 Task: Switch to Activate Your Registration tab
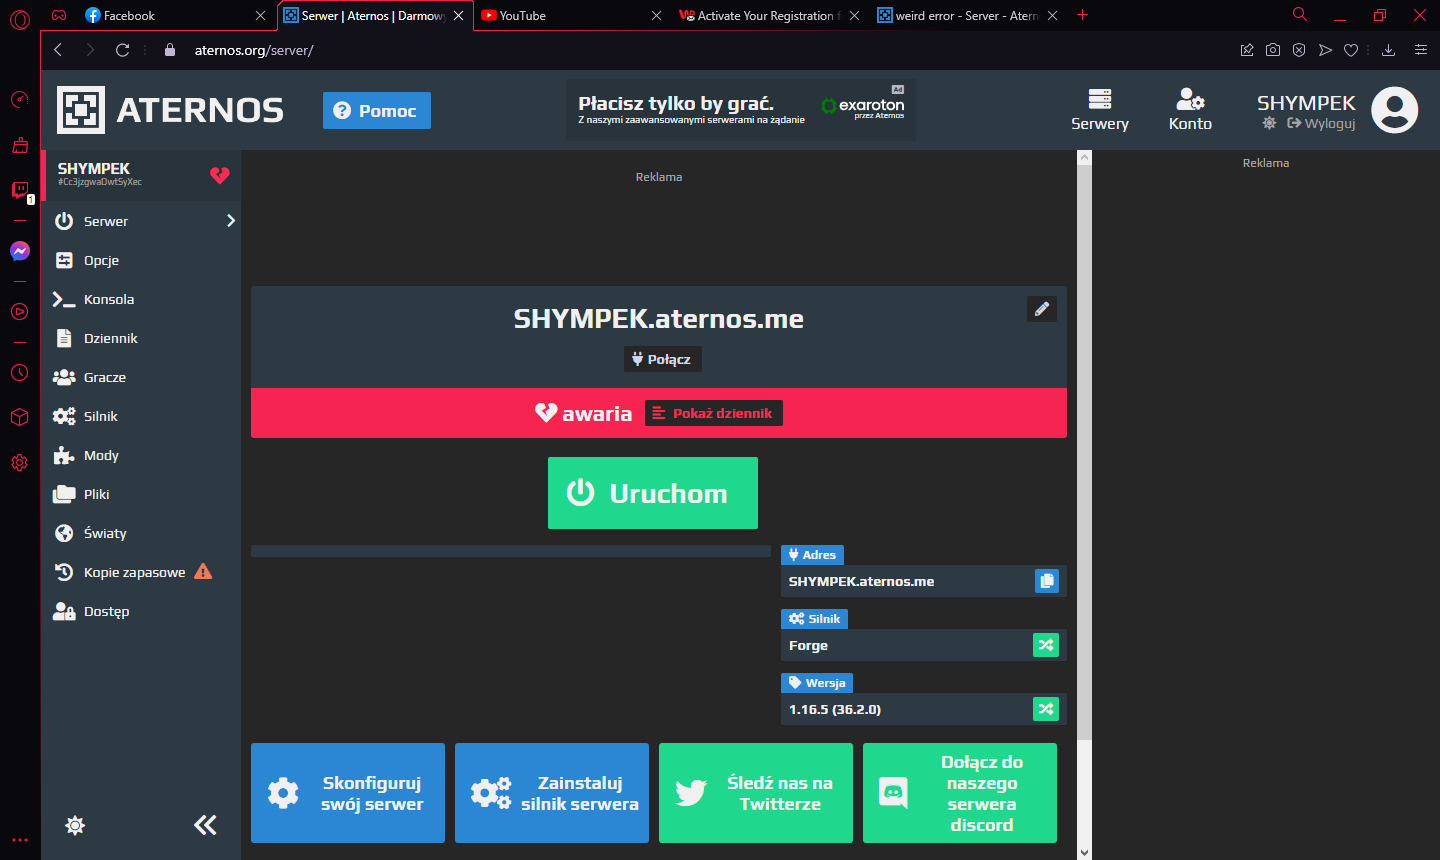[769, 15]
